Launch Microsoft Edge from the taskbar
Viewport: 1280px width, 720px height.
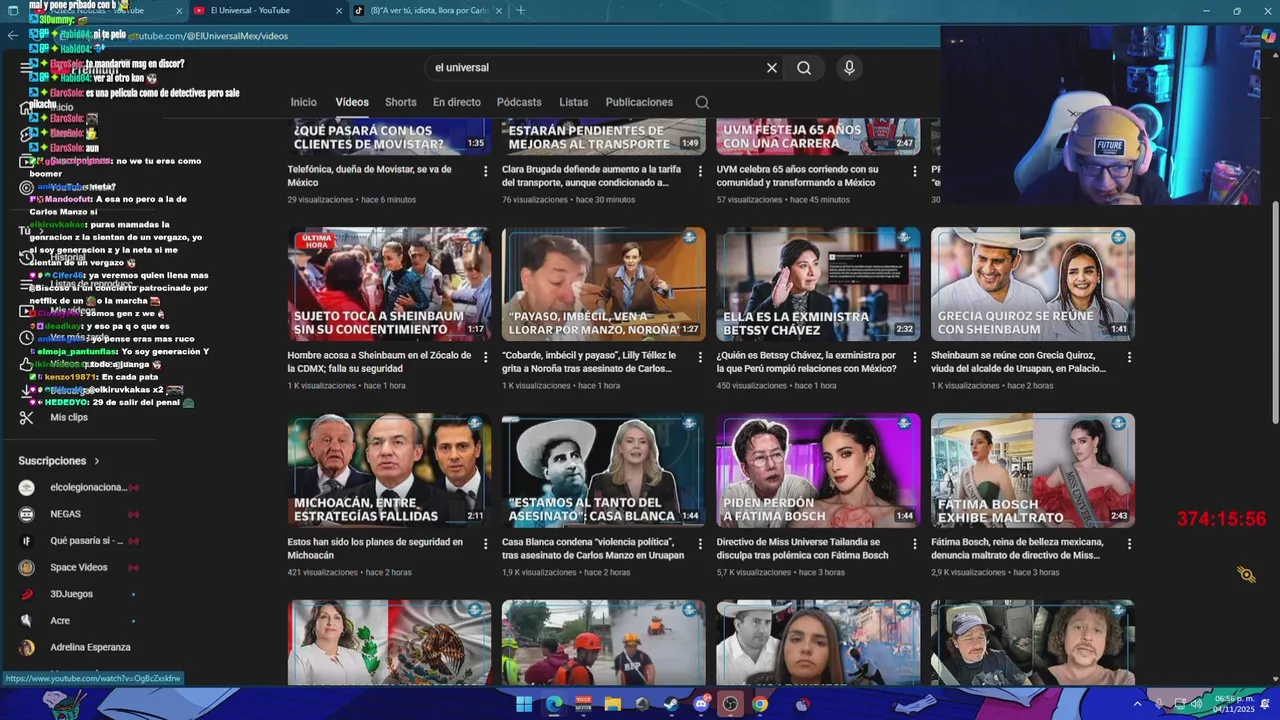[x=554, y=704]
